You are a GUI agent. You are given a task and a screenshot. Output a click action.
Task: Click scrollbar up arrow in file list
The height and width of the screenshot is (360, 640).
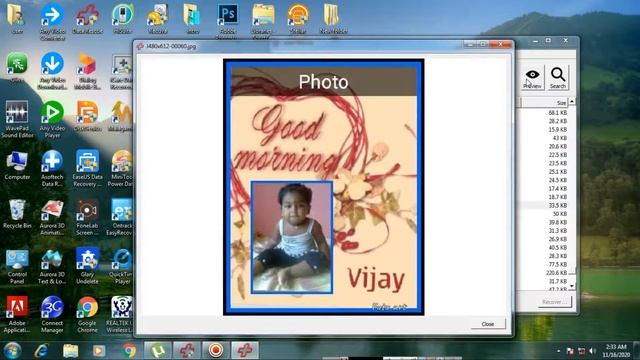[572, 101]
